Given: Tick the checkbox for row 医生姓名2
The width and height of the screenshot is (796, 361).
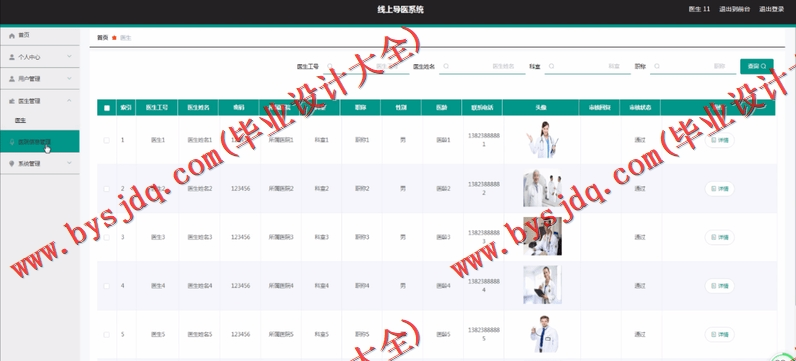Looking at the screenshot, I should [x=107, y=188].
